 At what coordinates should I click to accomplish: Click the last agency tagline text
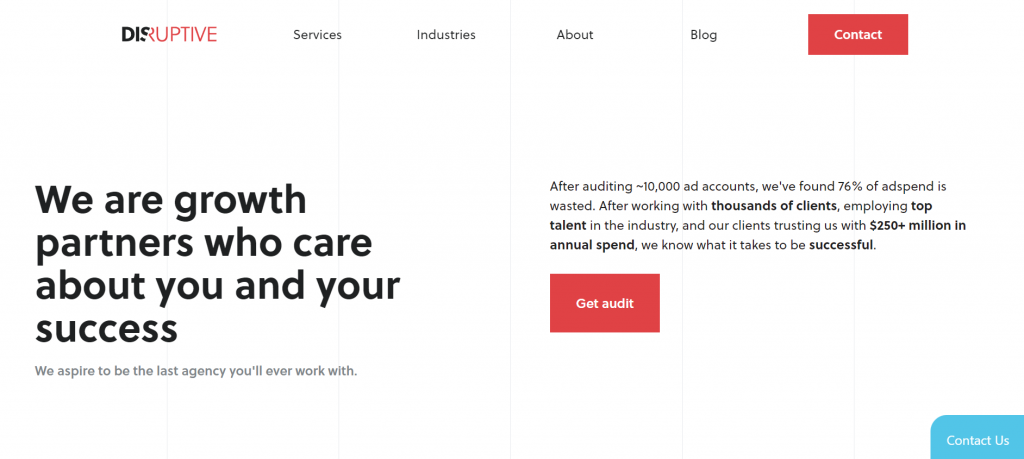pos(196,371)
